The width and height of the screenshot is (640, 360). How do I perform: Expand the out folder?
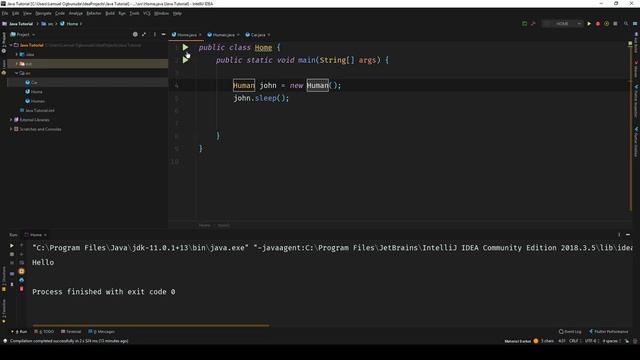17,64
